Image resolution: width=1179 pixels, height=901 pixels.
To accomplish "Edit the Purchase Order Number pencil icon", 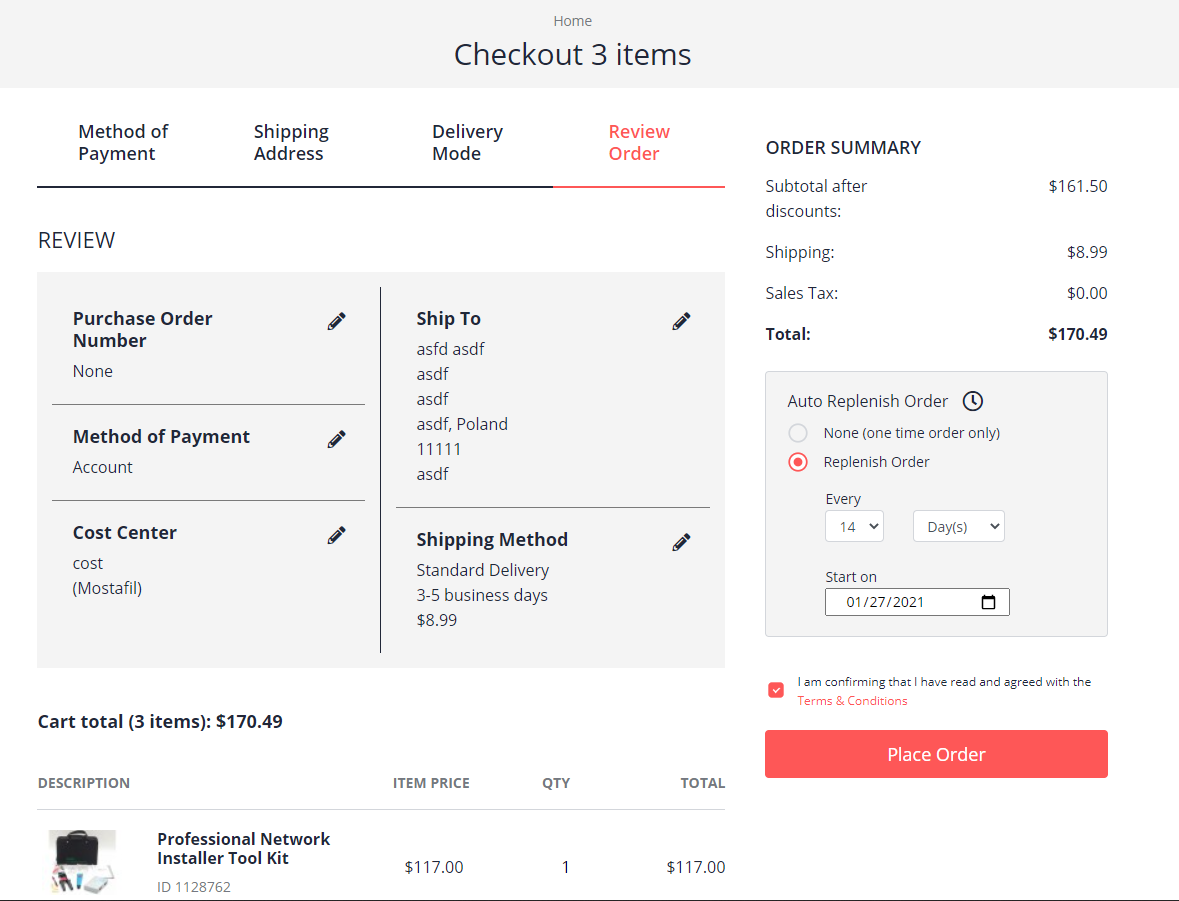I will [336, 321].
